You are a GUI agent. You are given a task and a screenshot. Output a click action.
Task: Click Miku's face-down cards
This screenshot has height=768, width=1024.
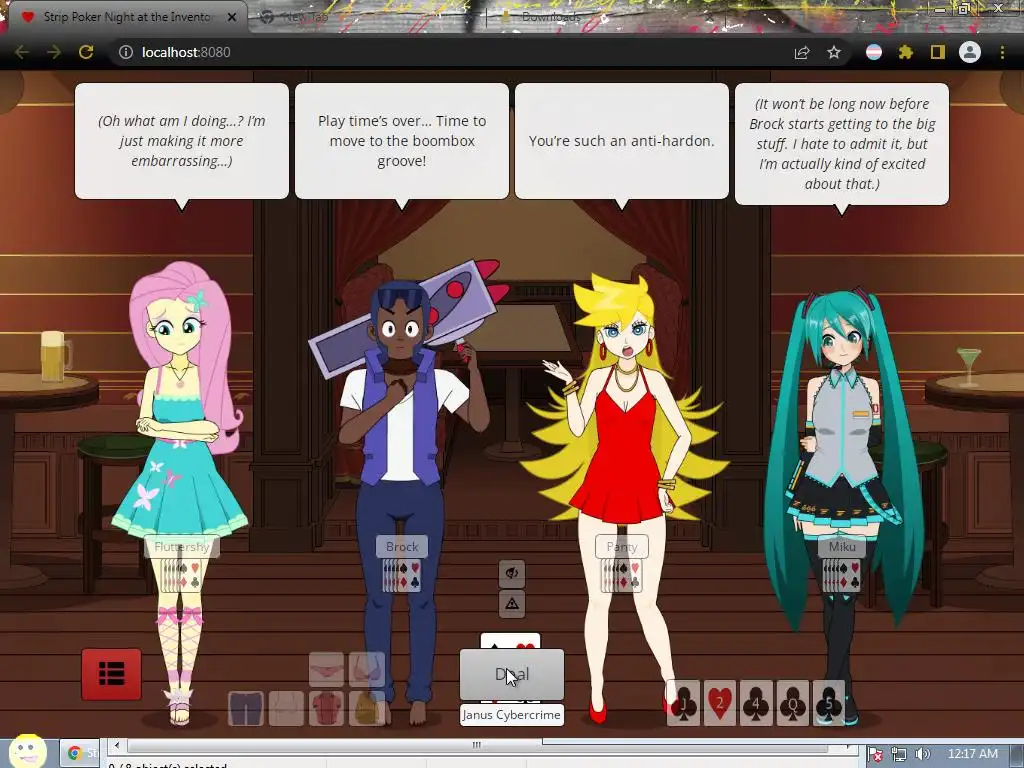tap(842, 575)
